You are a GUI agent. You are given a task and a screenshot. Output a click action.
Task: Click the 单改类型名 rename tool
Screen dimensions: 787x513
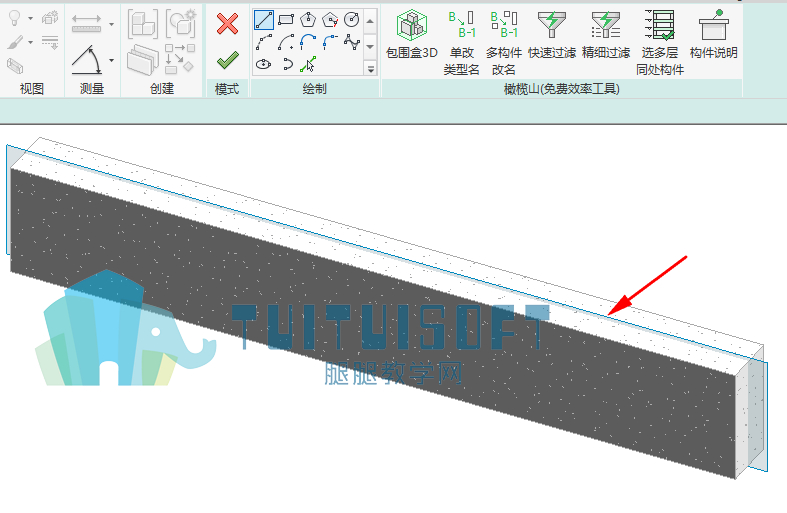coord(461,43)
